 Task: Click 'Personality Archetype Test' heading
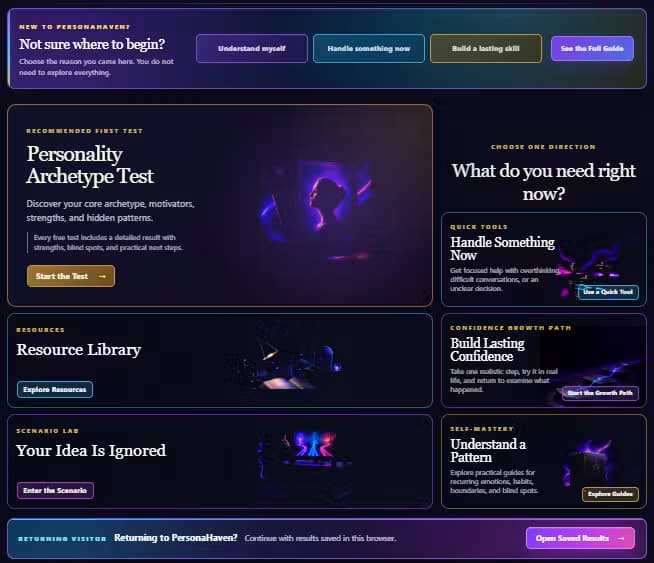point(90,165)
